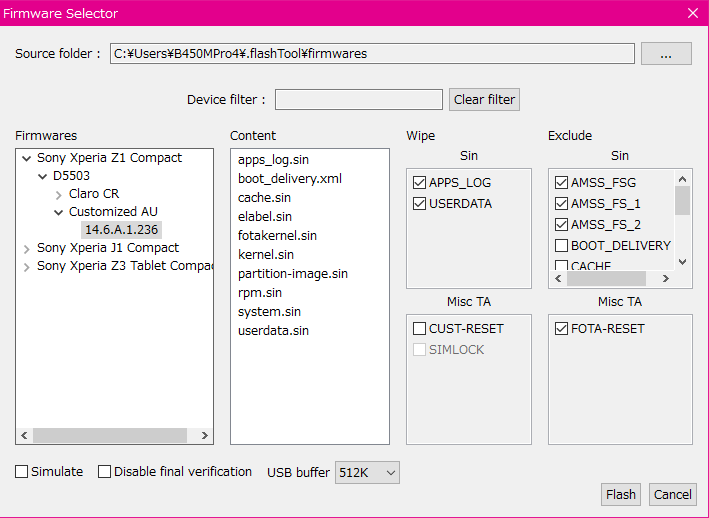This screenshot has width=709, height=518.
Task: Click the Source folder path field
Action: point(372,54)
